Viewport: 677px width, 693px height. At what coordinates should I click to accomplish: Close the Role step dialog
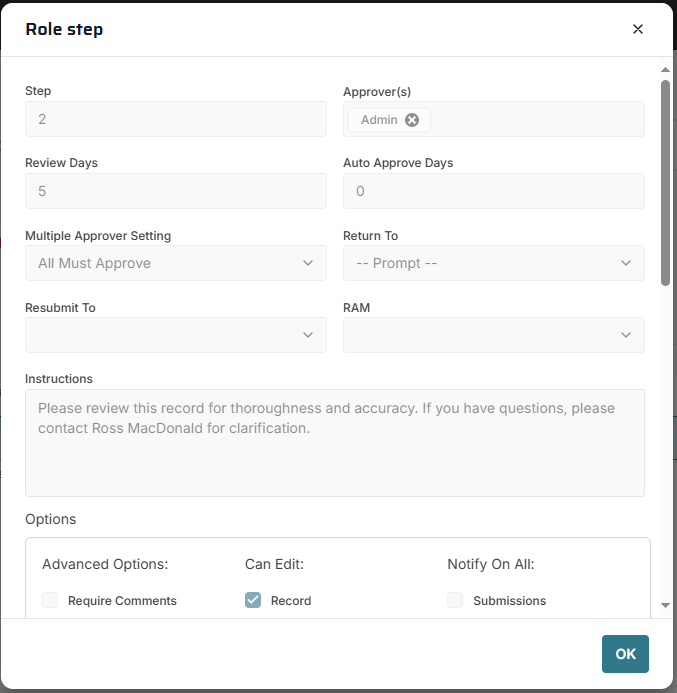(637, 29)
